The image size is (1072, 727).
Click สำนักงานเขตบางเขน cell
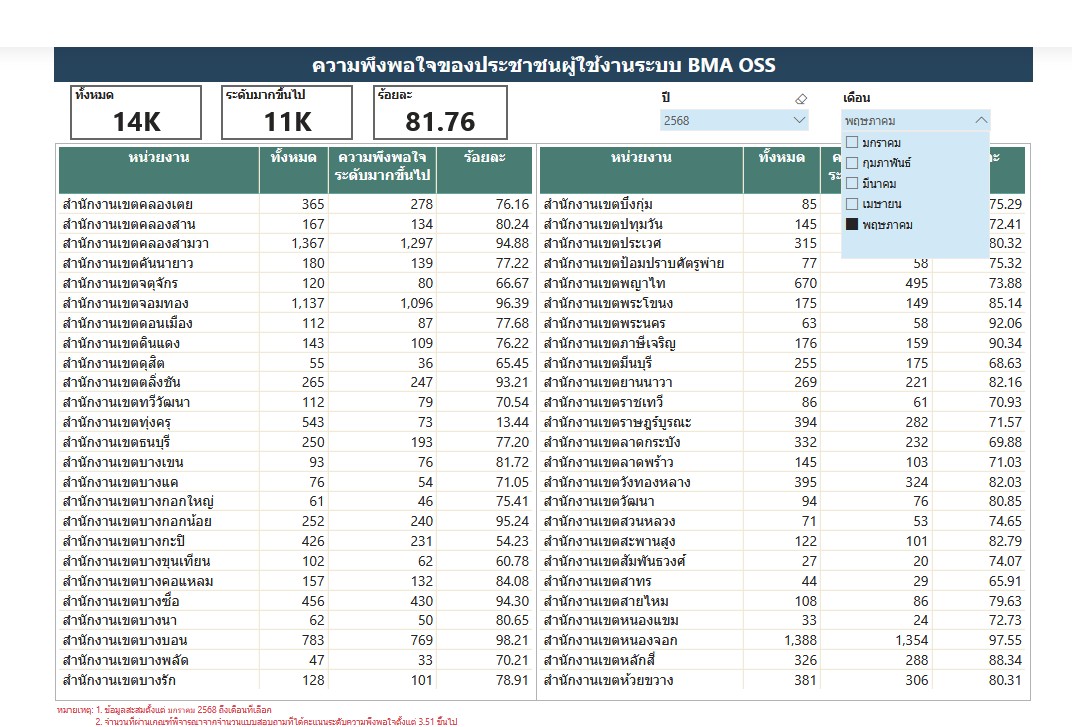pyautogui.click(x=123, y=462)
